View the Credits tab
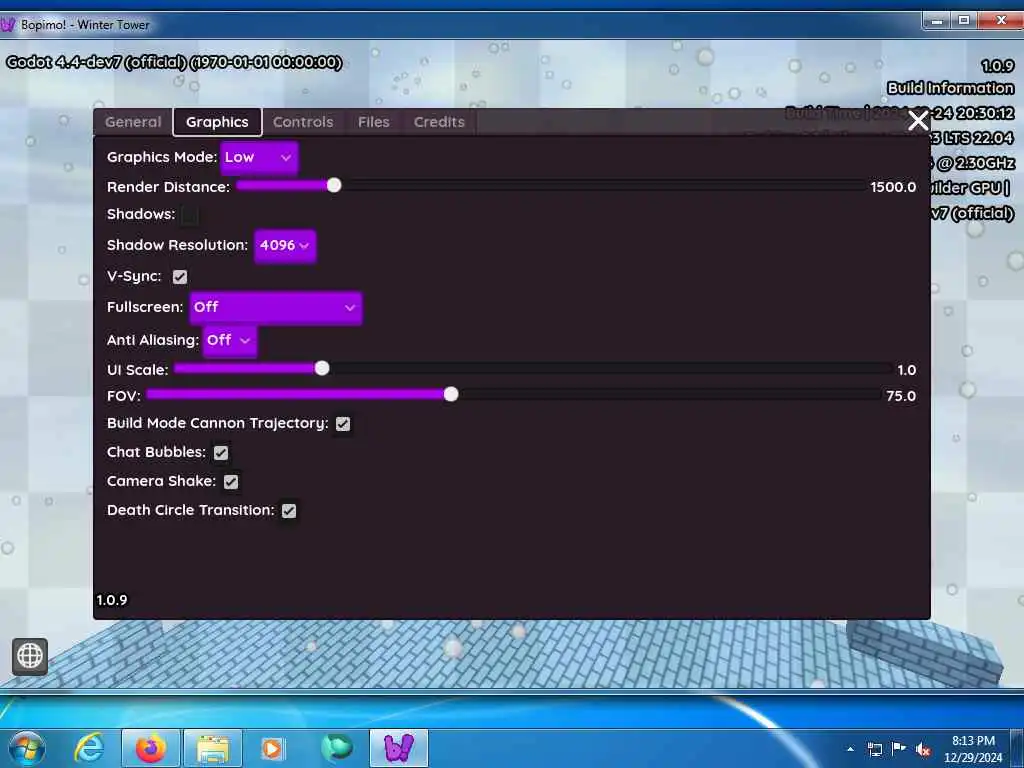Viewport: 1024px width, 768px height. [440, 122]
